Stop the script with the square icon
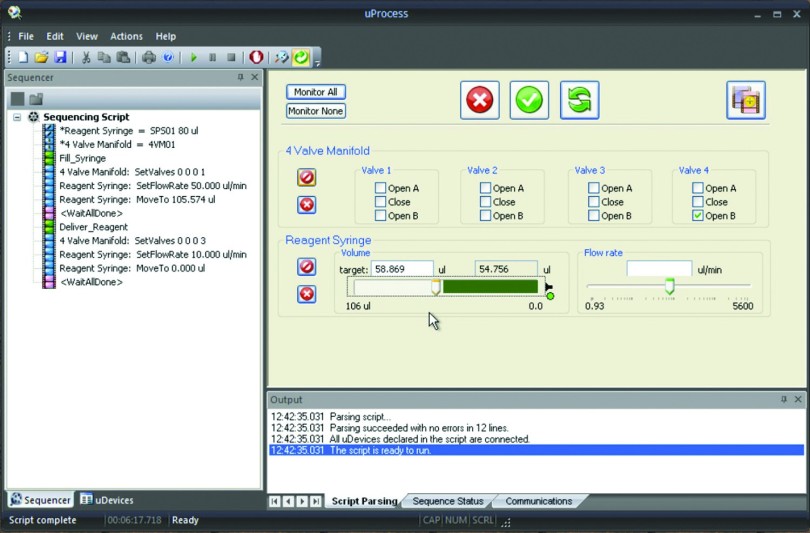The image size is (810, 533). coord(231,57)
